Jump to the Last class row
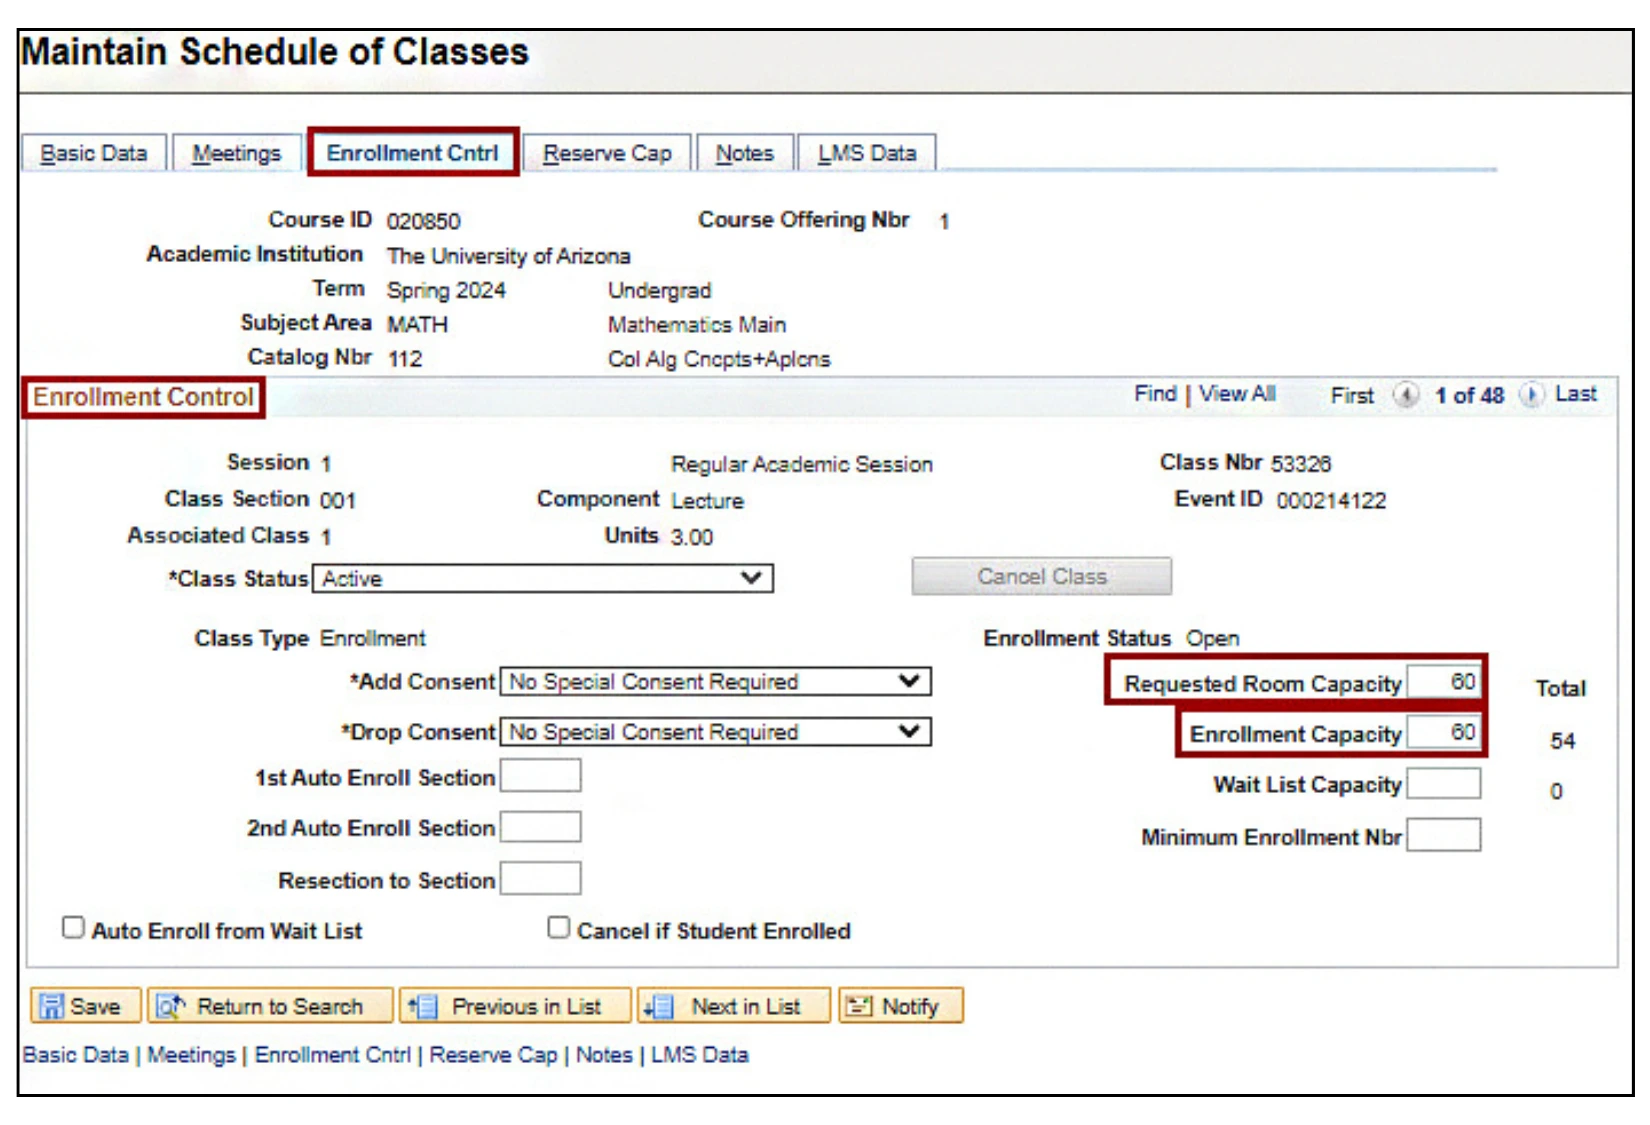The image size is (1650, 1125). click(x=1576, y=394)
